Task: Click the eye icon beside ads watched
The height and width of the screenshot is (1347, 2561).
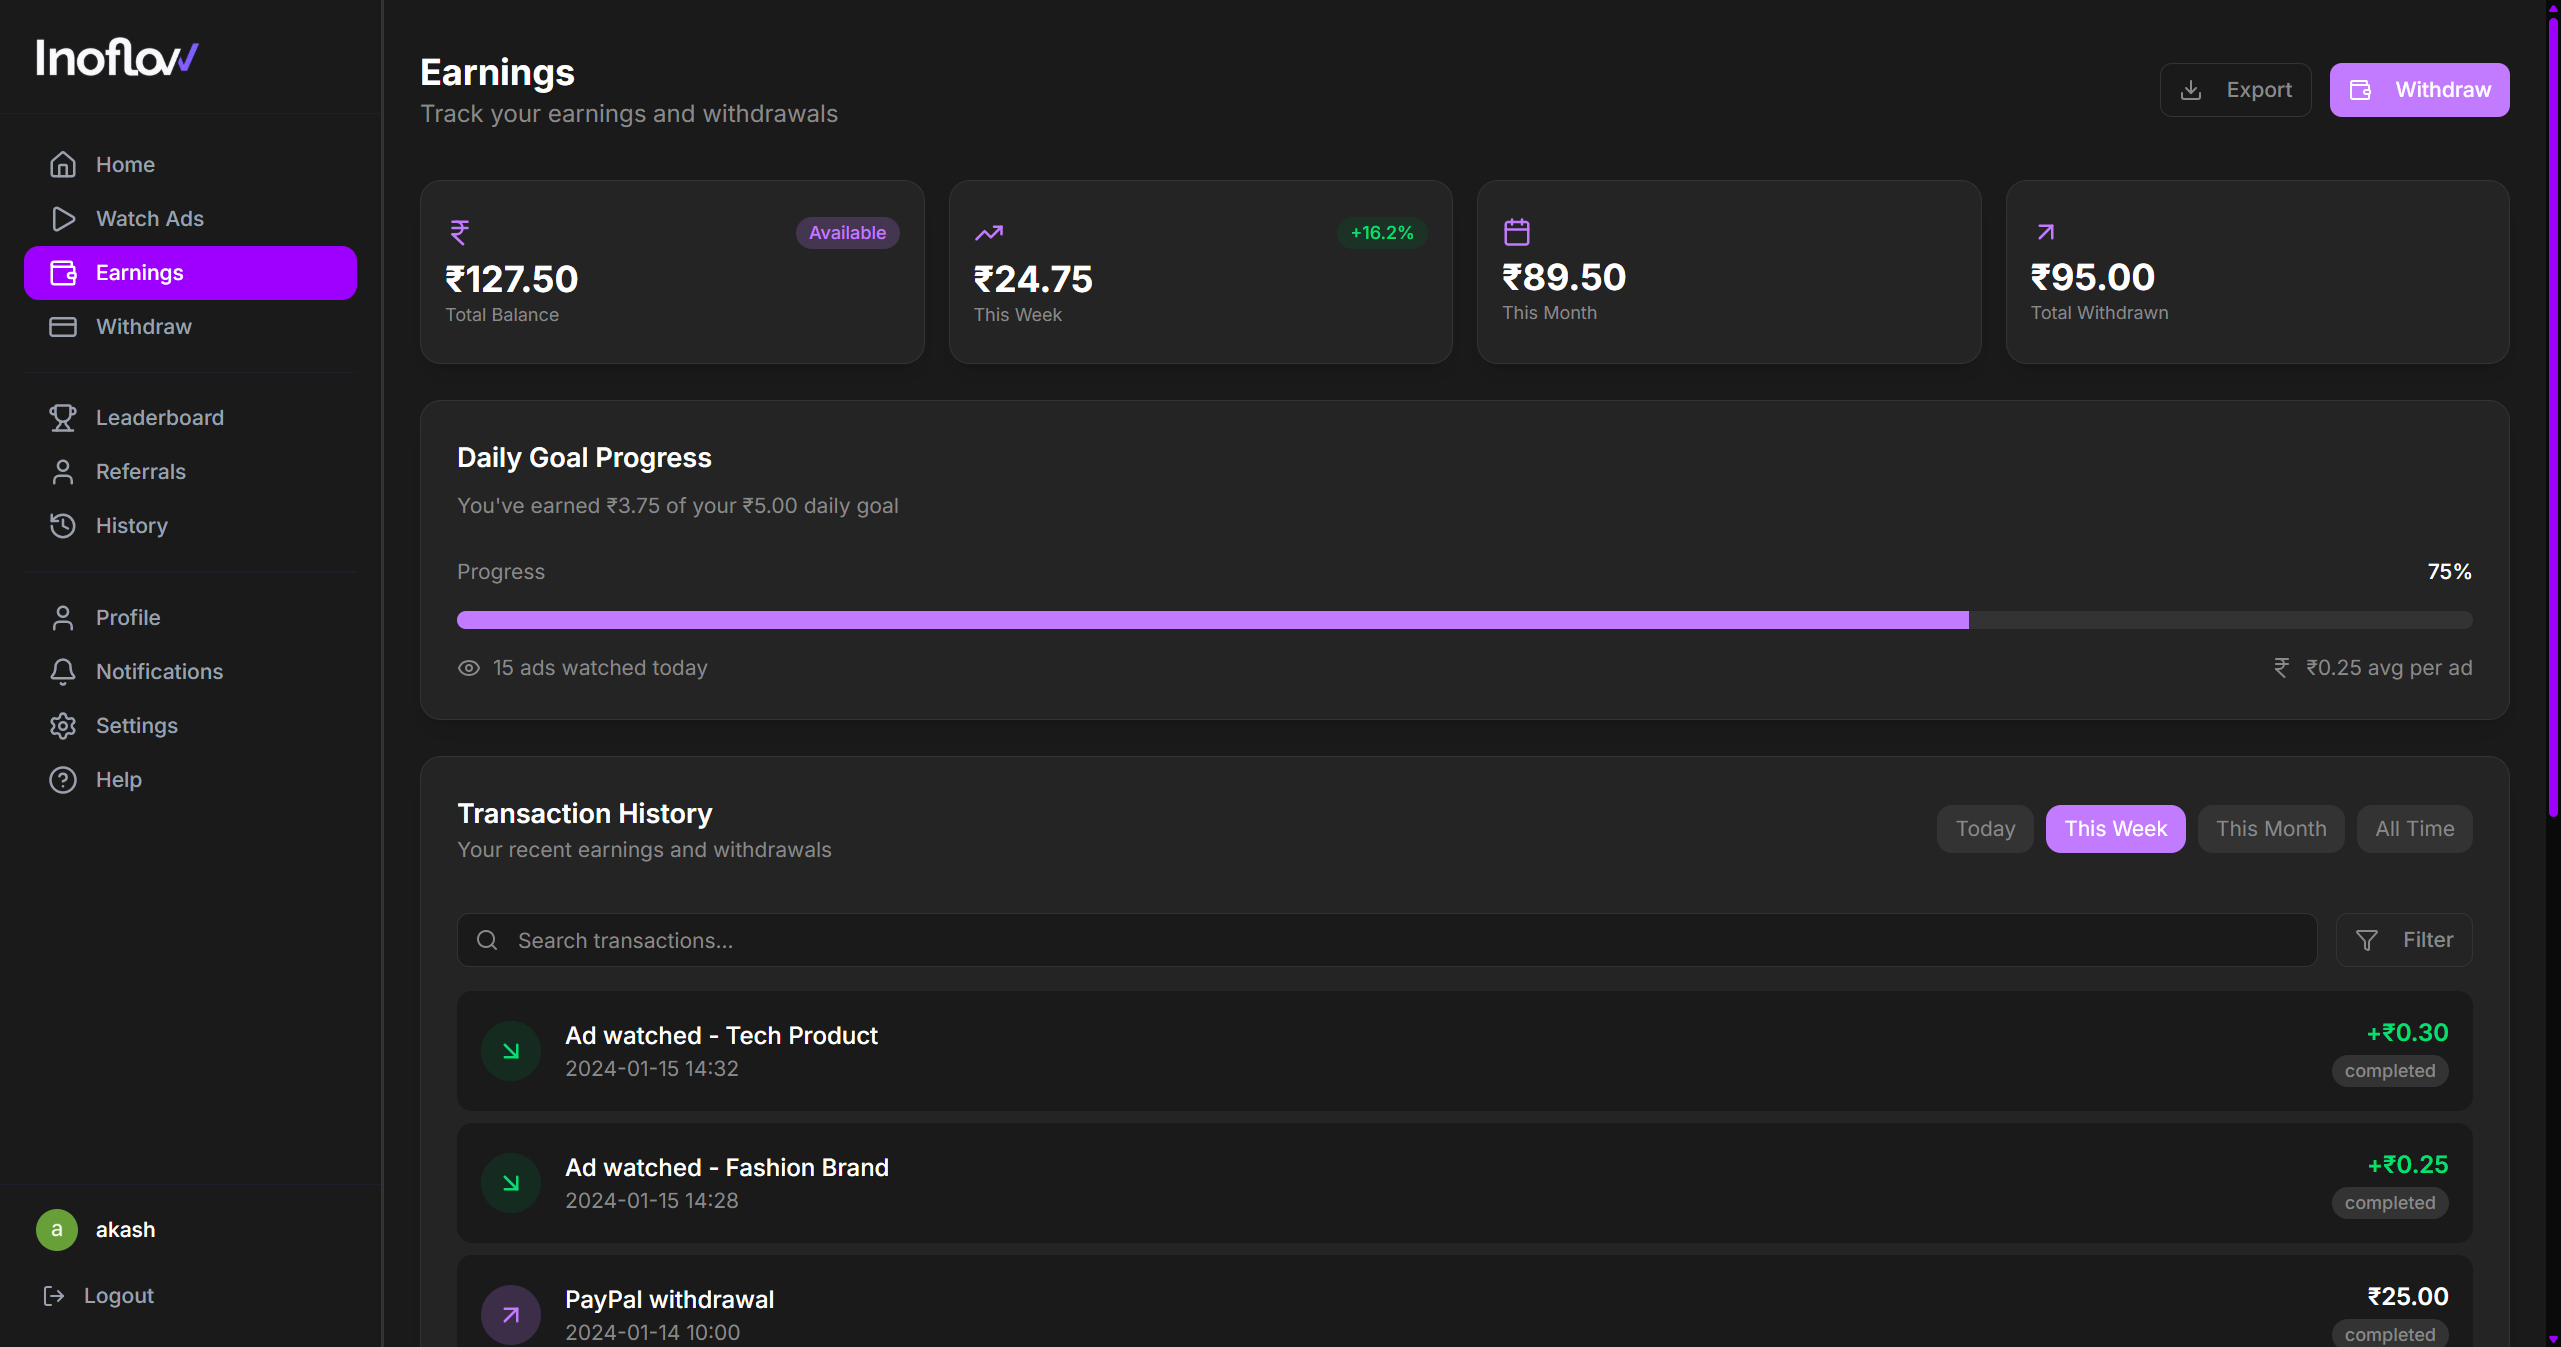Action: tap(469, 667)
